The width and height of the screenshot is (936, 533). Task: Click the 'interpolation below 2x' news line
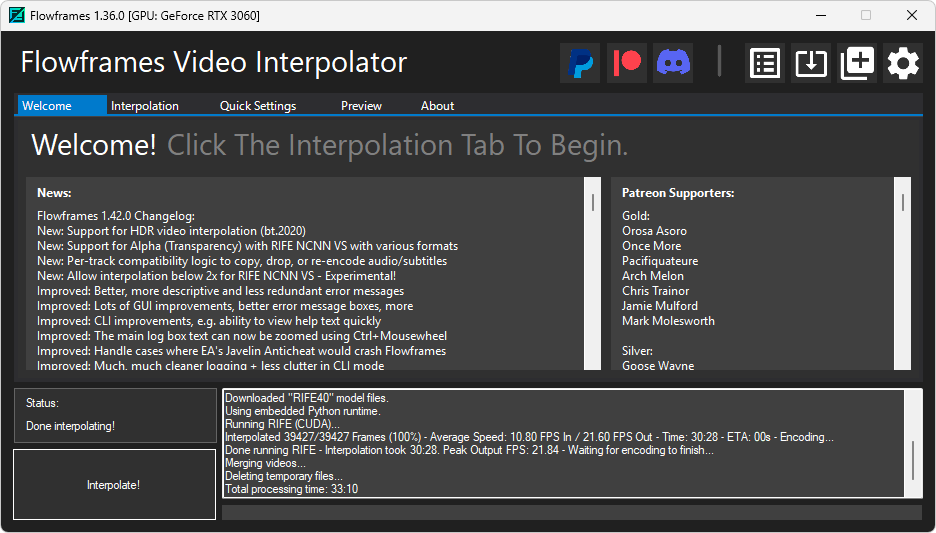tap(217, 276)
